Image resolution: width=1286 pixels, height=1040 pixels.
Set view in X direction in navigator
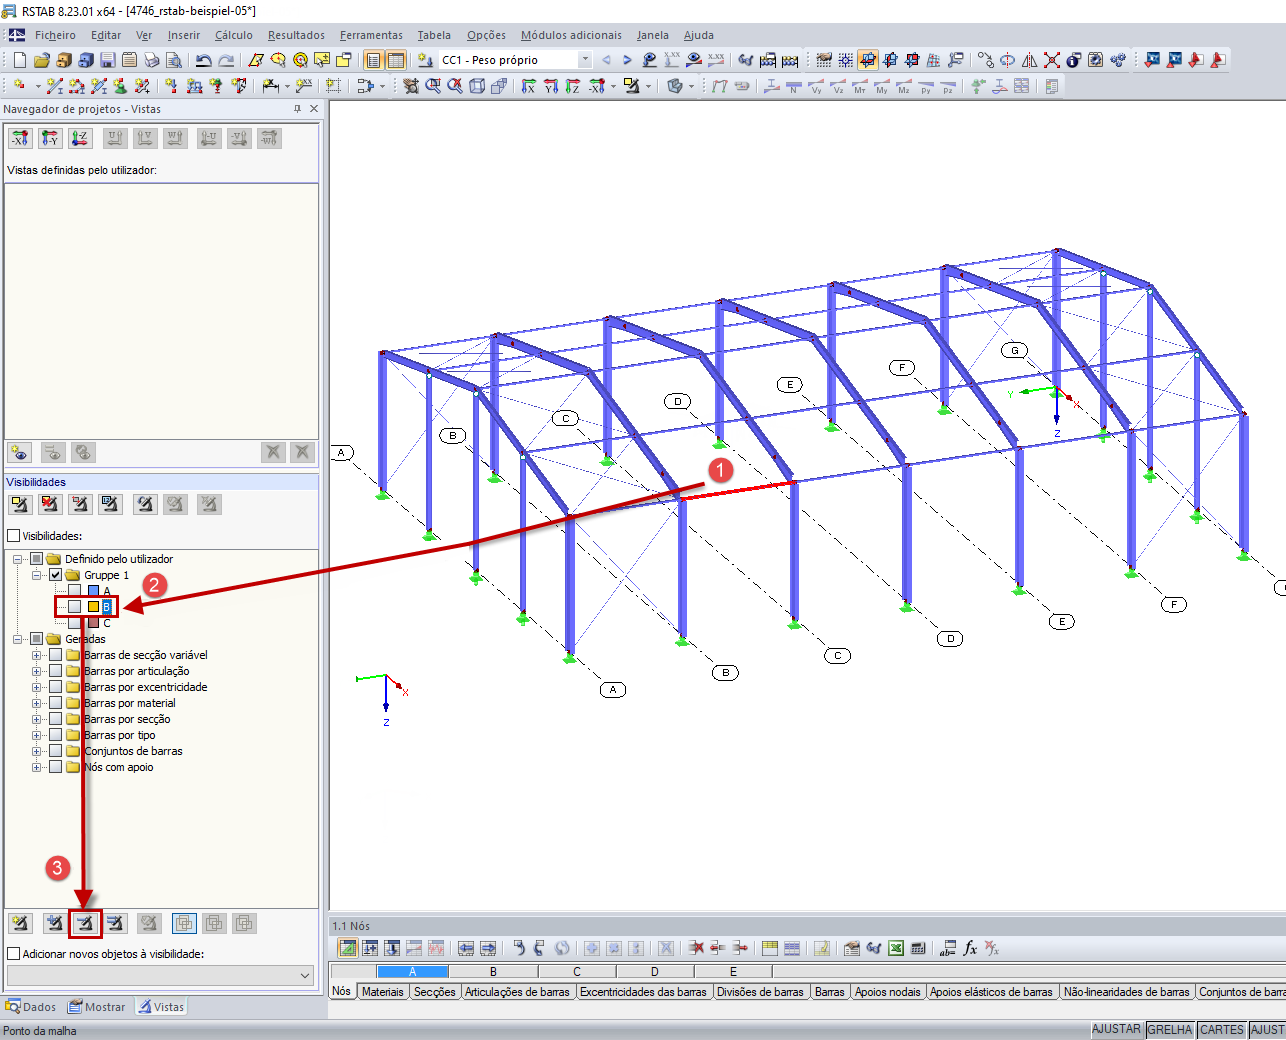(20, 138)
